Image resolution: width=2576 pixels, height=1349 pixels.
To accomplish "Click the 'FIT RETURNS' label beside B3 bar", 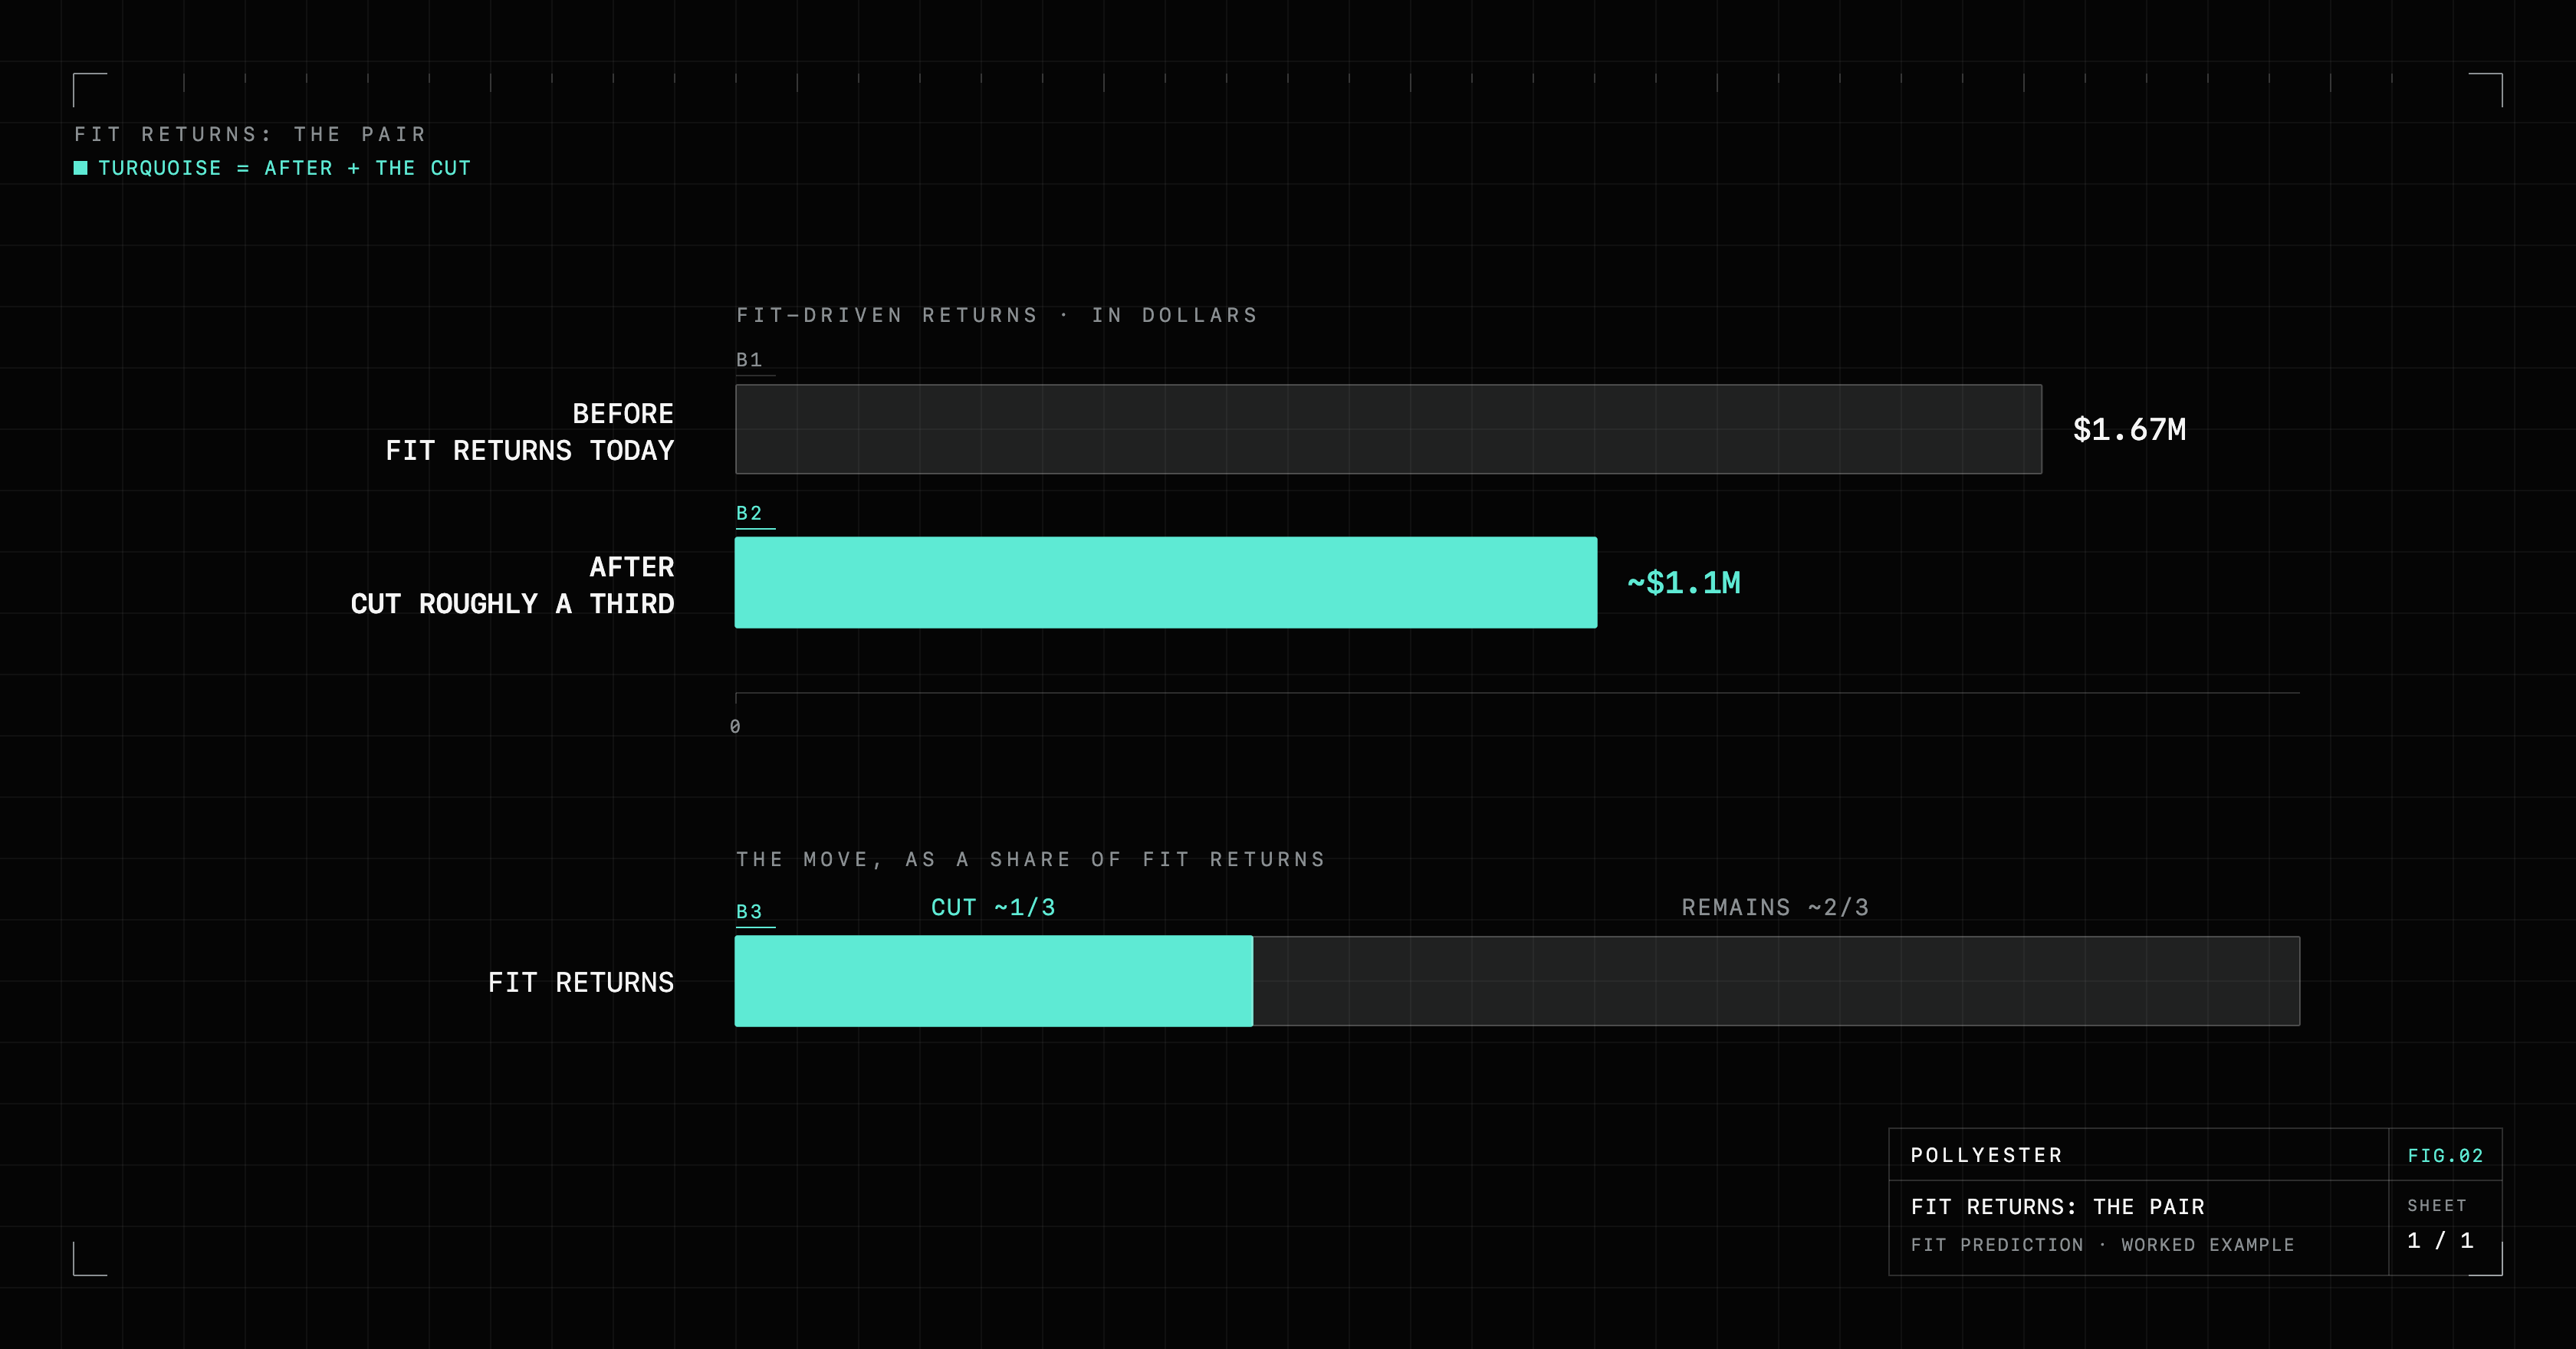I will click(581, 982).
